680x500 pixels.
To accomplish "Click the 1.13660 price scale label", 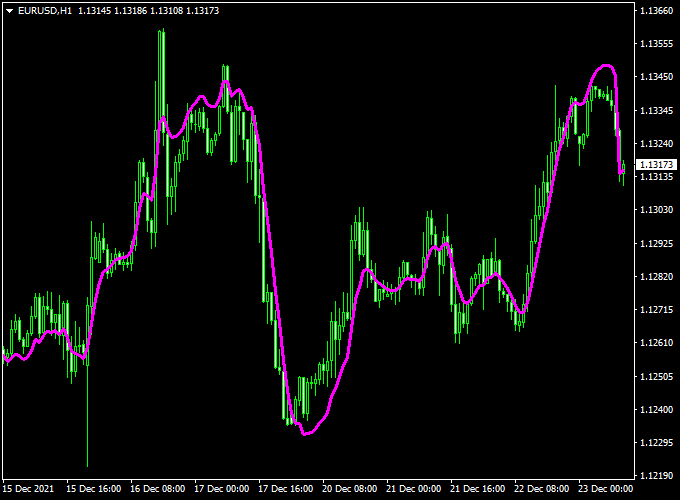I will pyautogui.click(x=657, y=10).
